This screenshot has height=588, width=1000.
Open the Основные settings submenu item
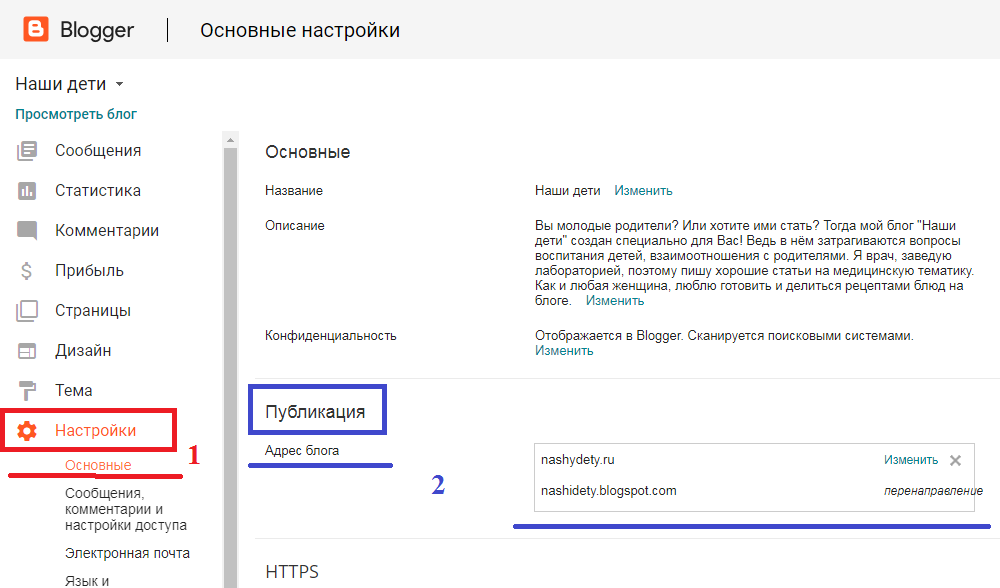click(98, 466)
